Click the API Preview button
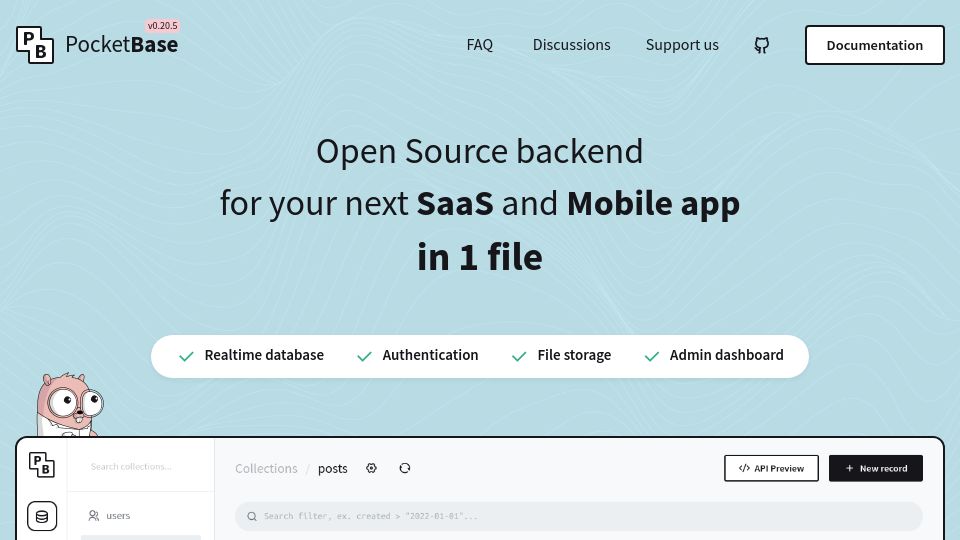The width and height of the screenshot is (960, 540). click(771, 468)
